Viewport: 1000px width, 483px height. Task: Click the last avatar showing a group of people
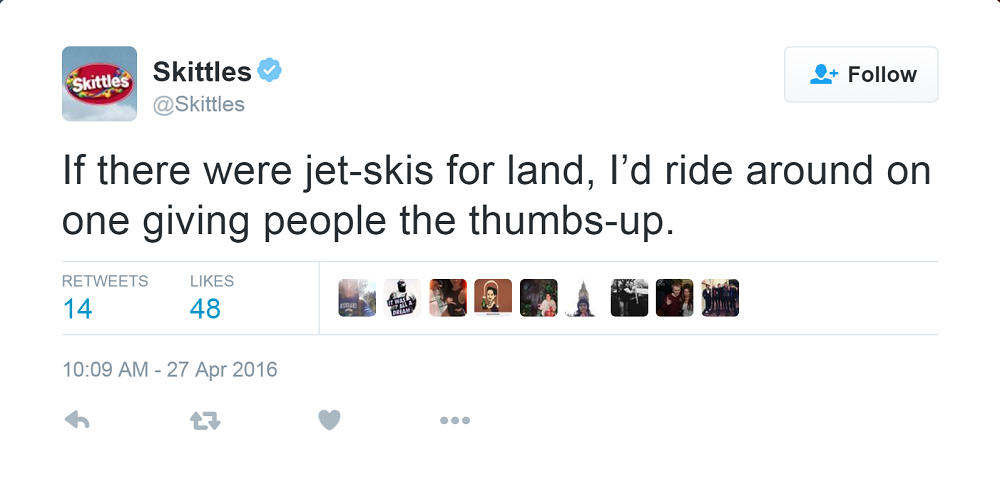click(x=720, y=298)
